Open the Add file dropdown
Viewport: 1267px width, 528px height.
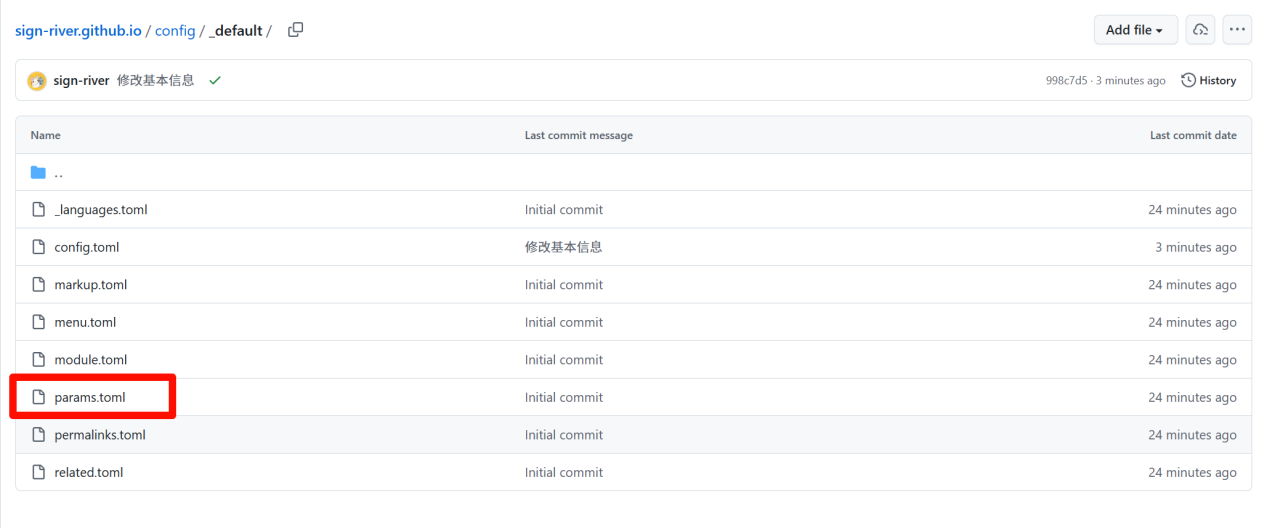[x=1136, y=30]
